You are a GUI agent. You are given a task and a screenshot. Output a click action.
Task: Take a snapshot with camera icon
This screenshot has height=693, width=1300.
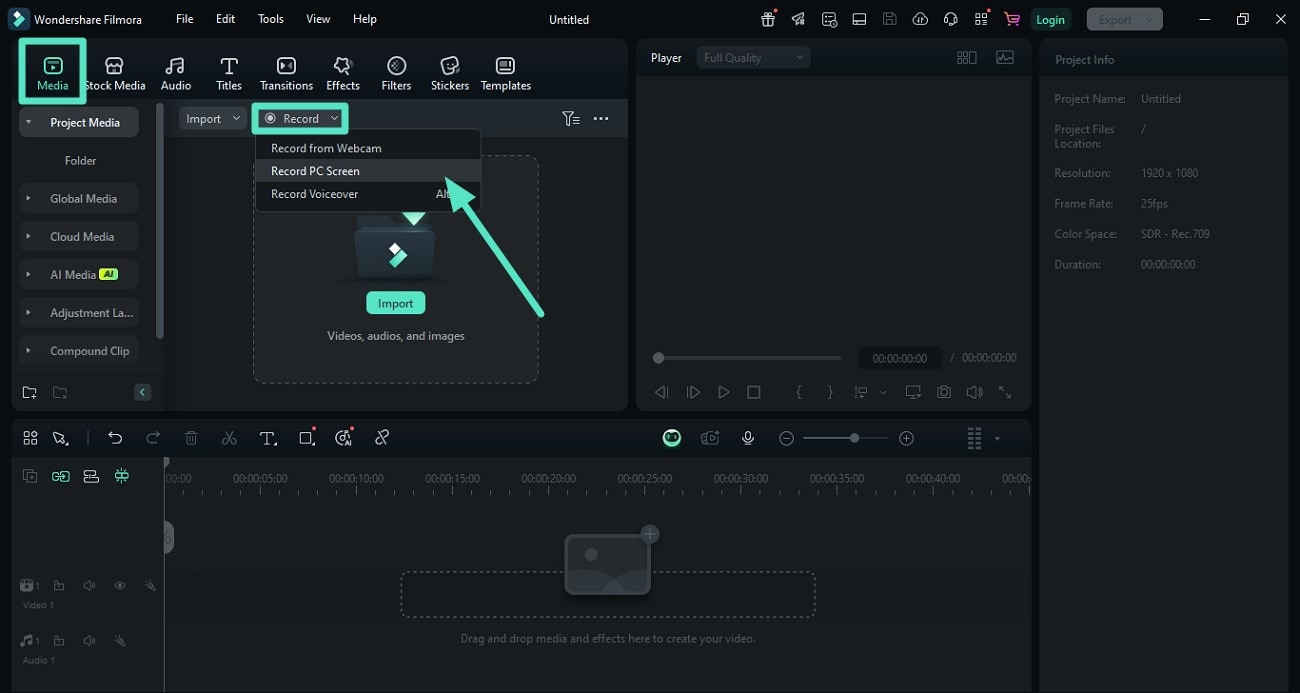(944, 393)
